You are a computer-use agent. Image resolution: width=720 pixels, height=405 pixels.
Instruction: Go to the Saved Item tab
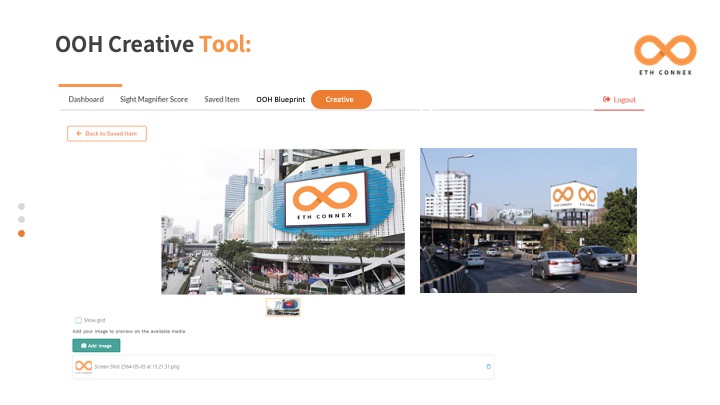[x=222, y=100]
